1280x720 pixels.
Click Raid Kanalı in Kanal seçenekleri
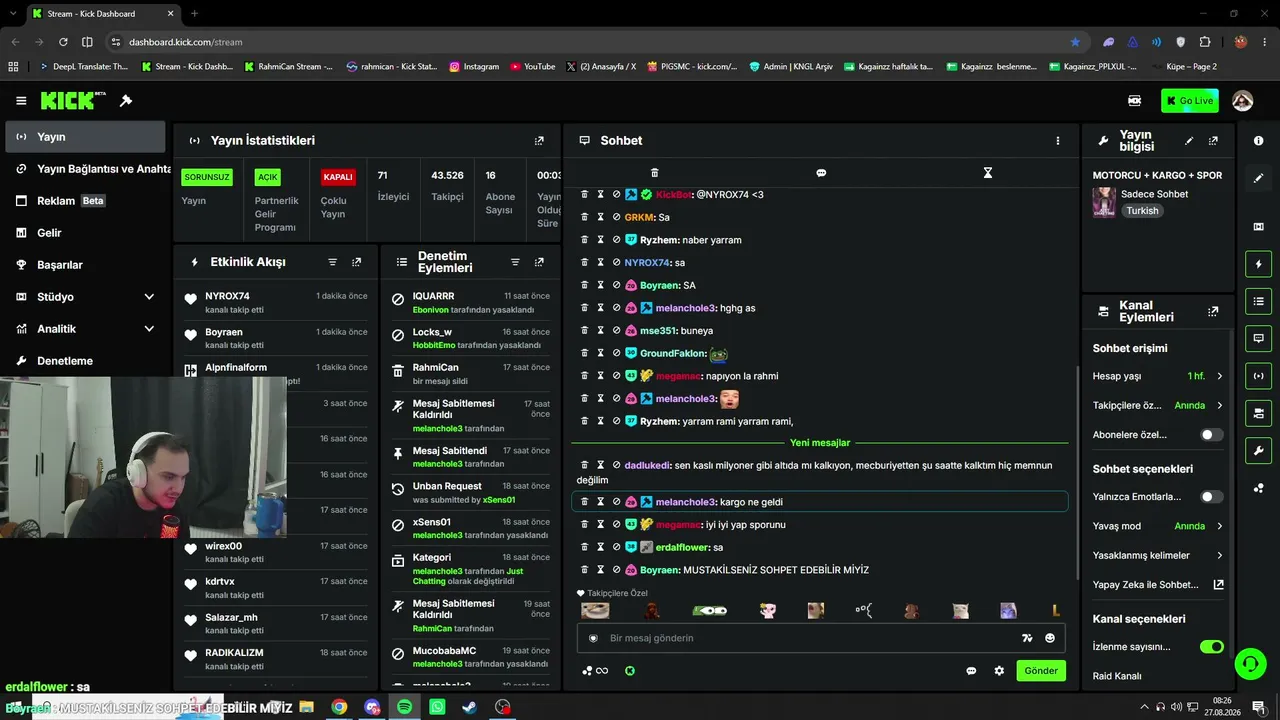(x=1117, y=676)
